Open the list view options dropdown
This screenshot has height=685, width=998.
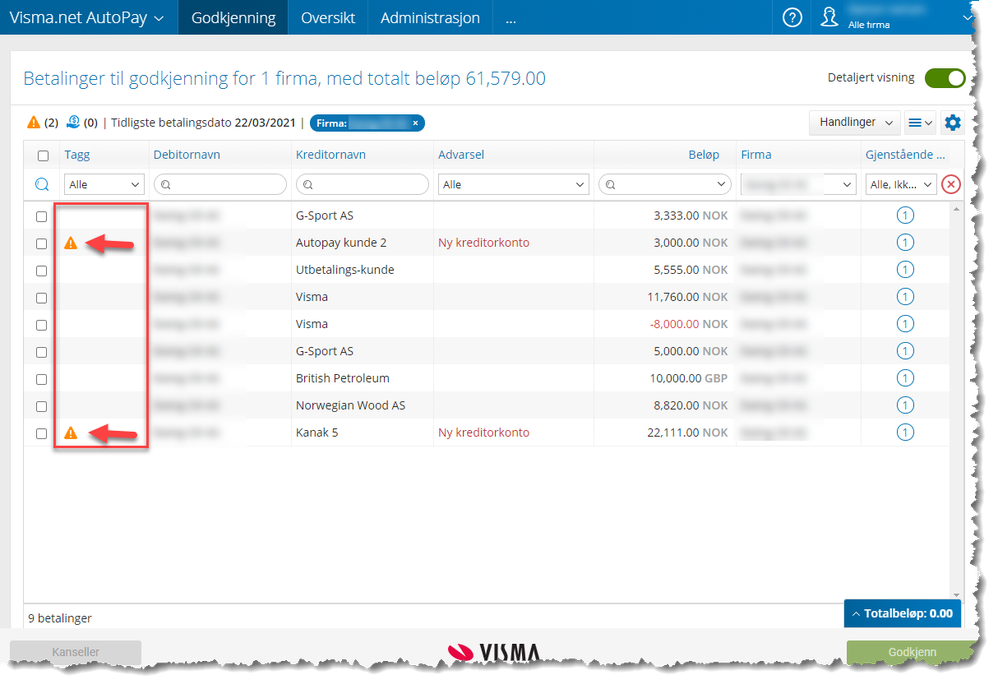tap(920, 122)
